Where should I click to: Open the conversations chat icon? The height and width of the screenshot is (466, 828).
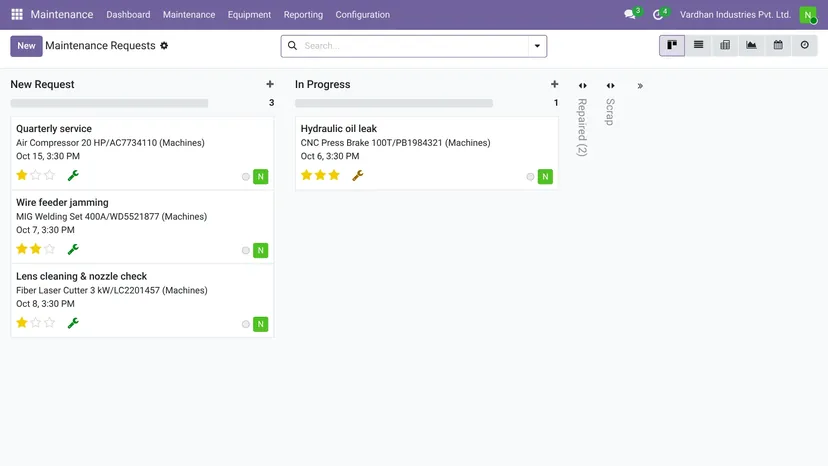[x=629, y=15]
